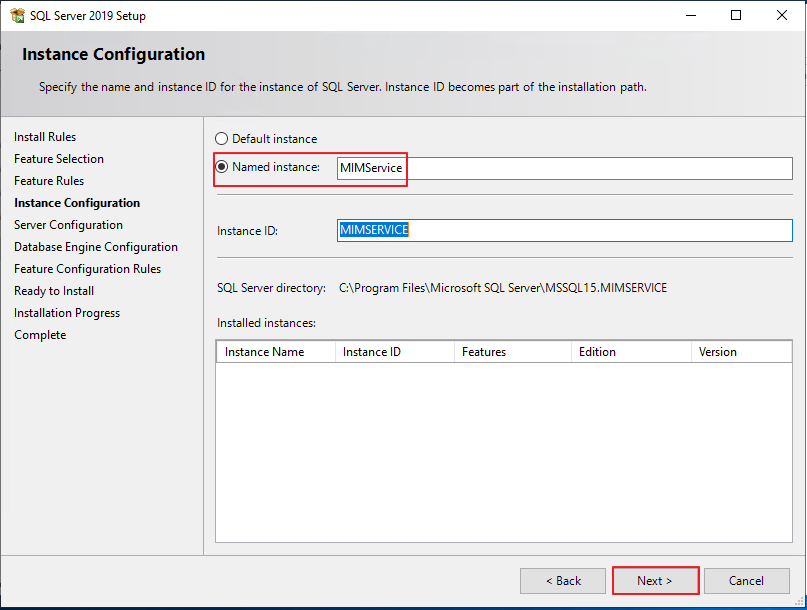Click the Instance Name column header
This screenshot has height=610, width=807.
(x=276, y=352)
